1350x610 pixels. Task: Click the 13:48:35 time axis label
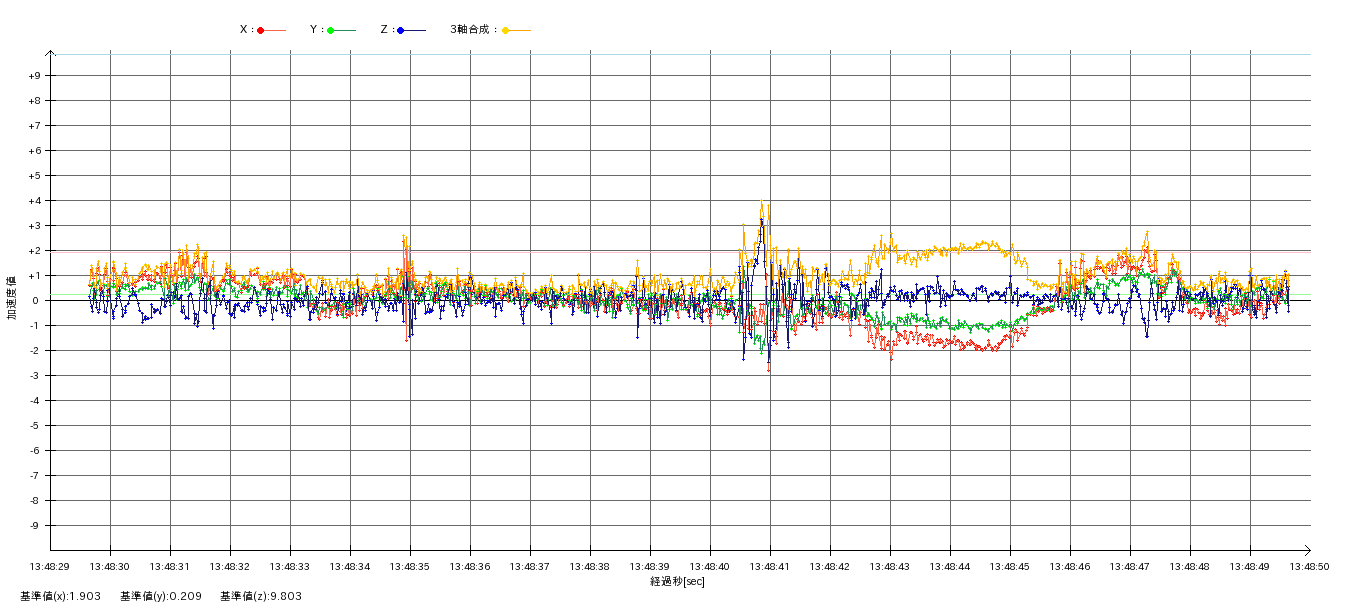(410, 567)
